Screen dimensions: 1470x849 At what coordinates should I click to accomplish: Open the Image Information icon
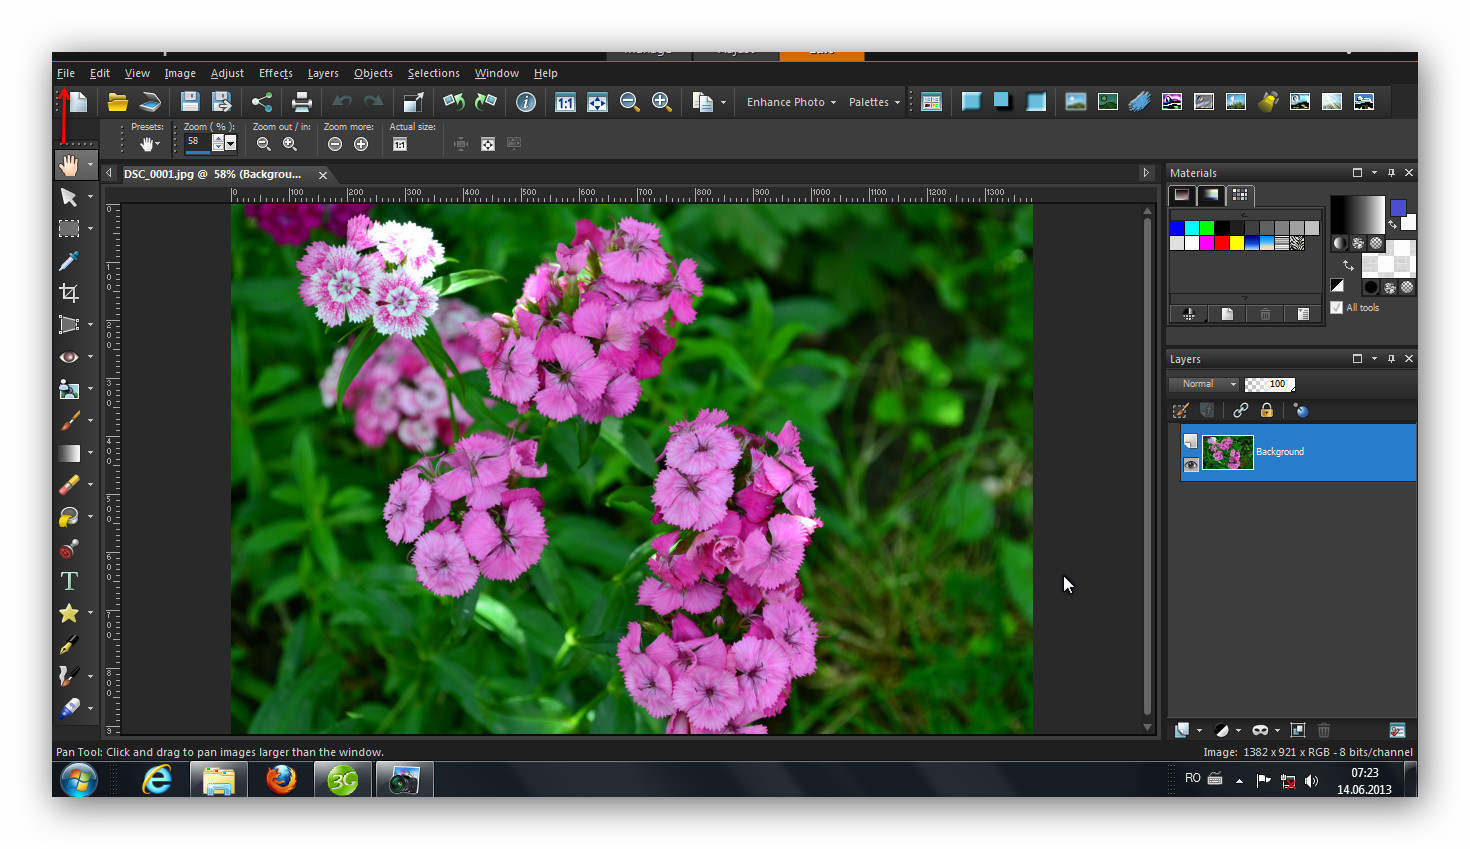[526, 102]
